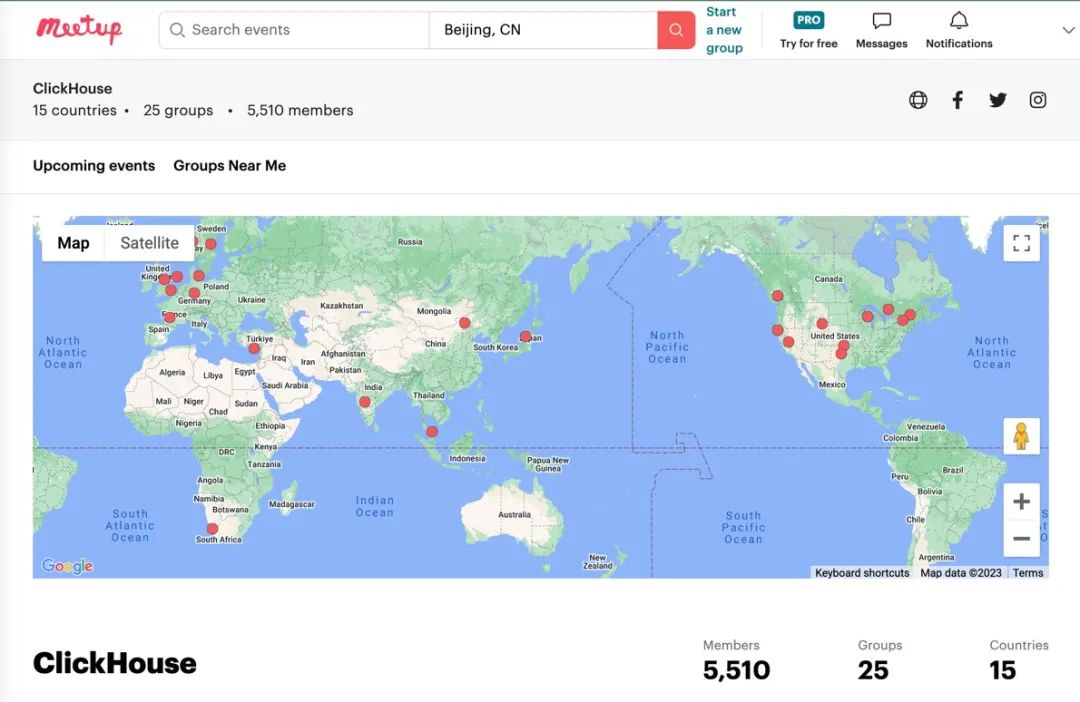Click the PRO Try for free badge
1080x702 pixels.
point(808,21)
